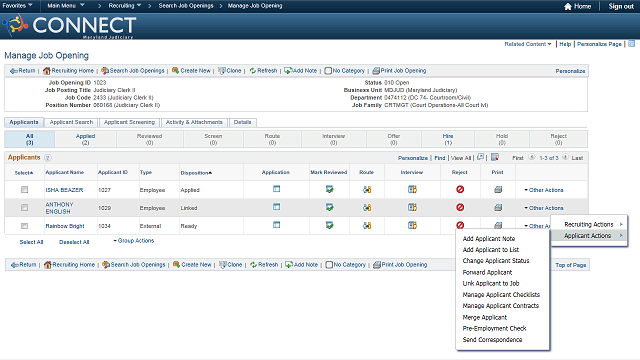The image size is (640, 360).
Task: Go to next applicants page arrow
Action: pos(565,157)
